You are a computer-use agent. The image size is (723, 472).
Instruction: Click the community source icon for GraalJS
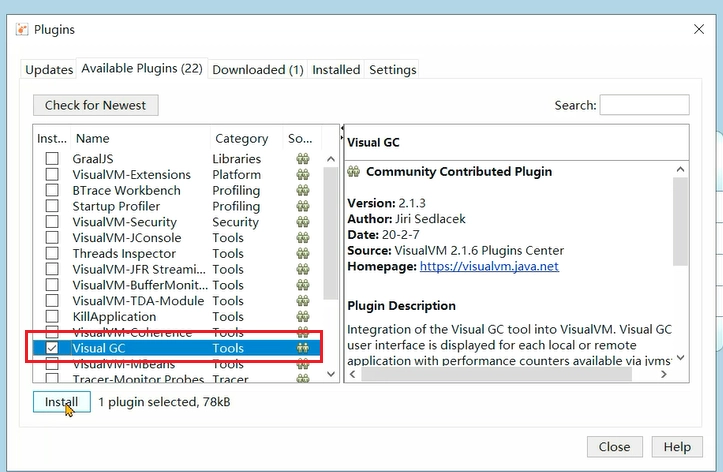click(303, 159)
